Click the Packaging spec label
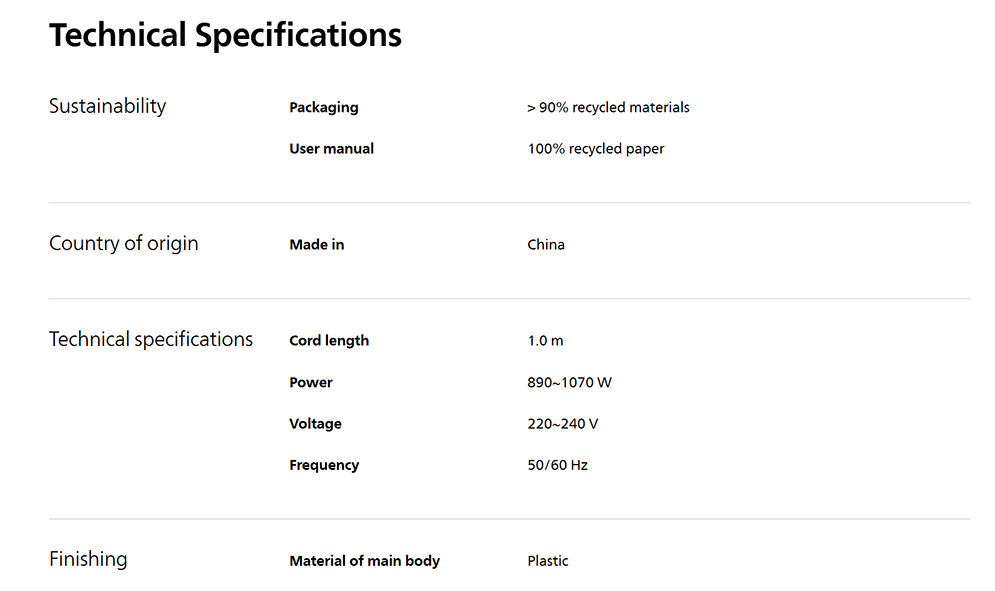Viewport: 995px width, 591px height. click(323, 107)
